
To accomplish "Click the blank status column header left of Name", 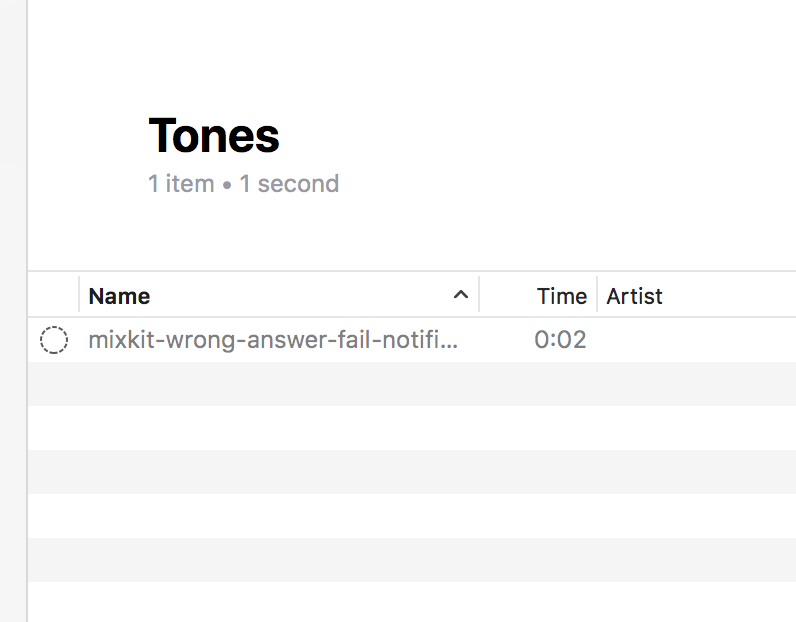I will [x=53, y=296].
